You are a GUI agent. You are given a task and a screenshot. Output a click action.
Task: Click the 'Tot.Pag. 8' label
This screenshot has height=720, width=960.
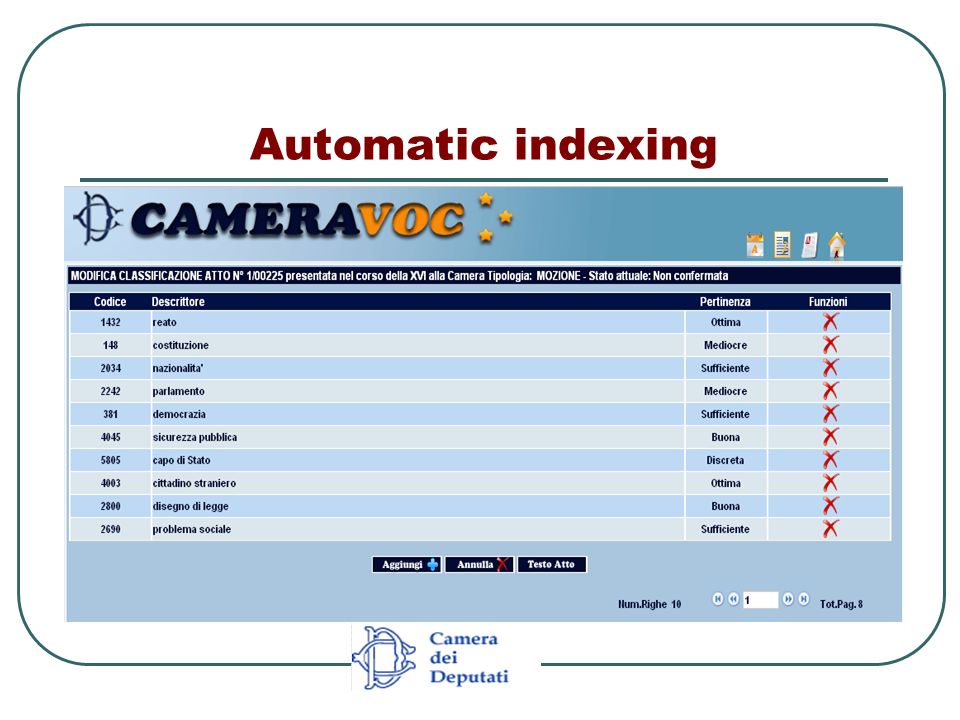click(841, 604)
